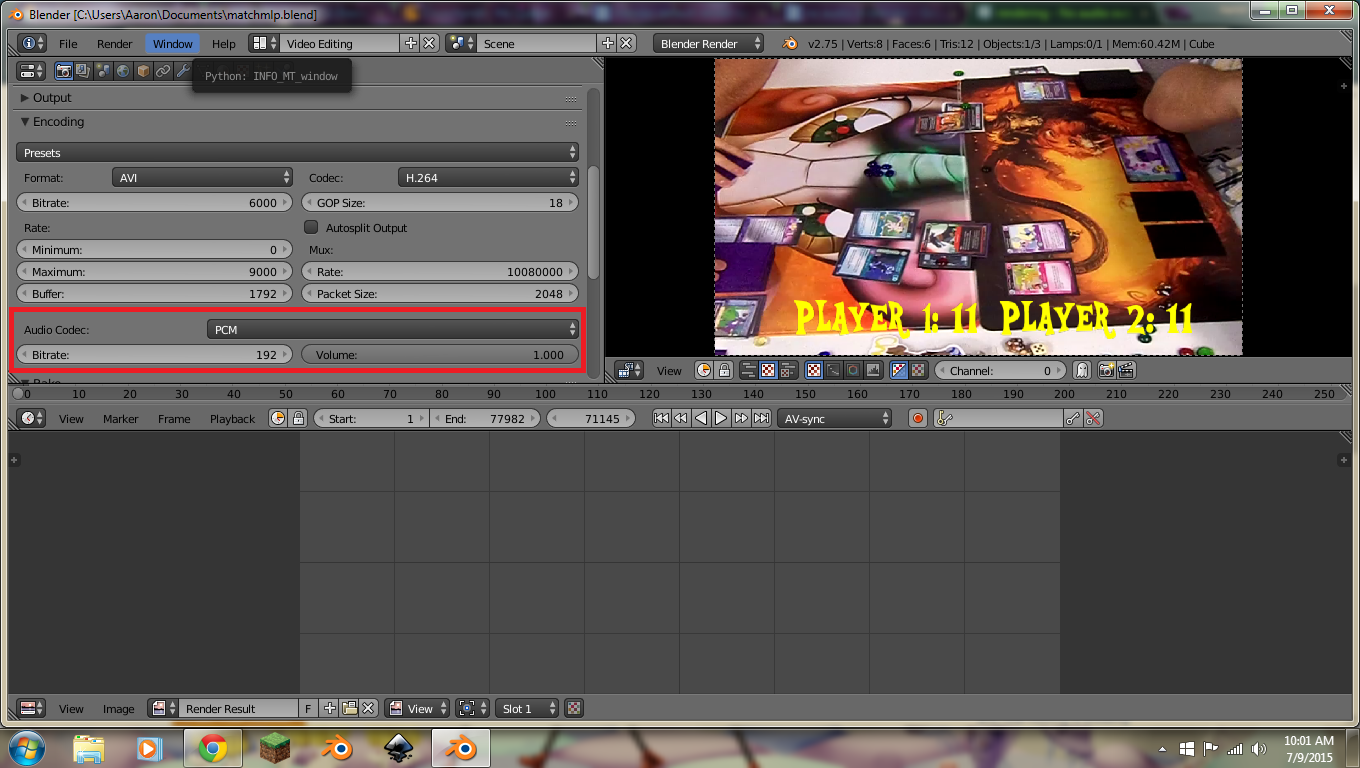This screenshot has width=1360, height=768.
Task: Open the Presets dropdown
Action: pos(298,152)
